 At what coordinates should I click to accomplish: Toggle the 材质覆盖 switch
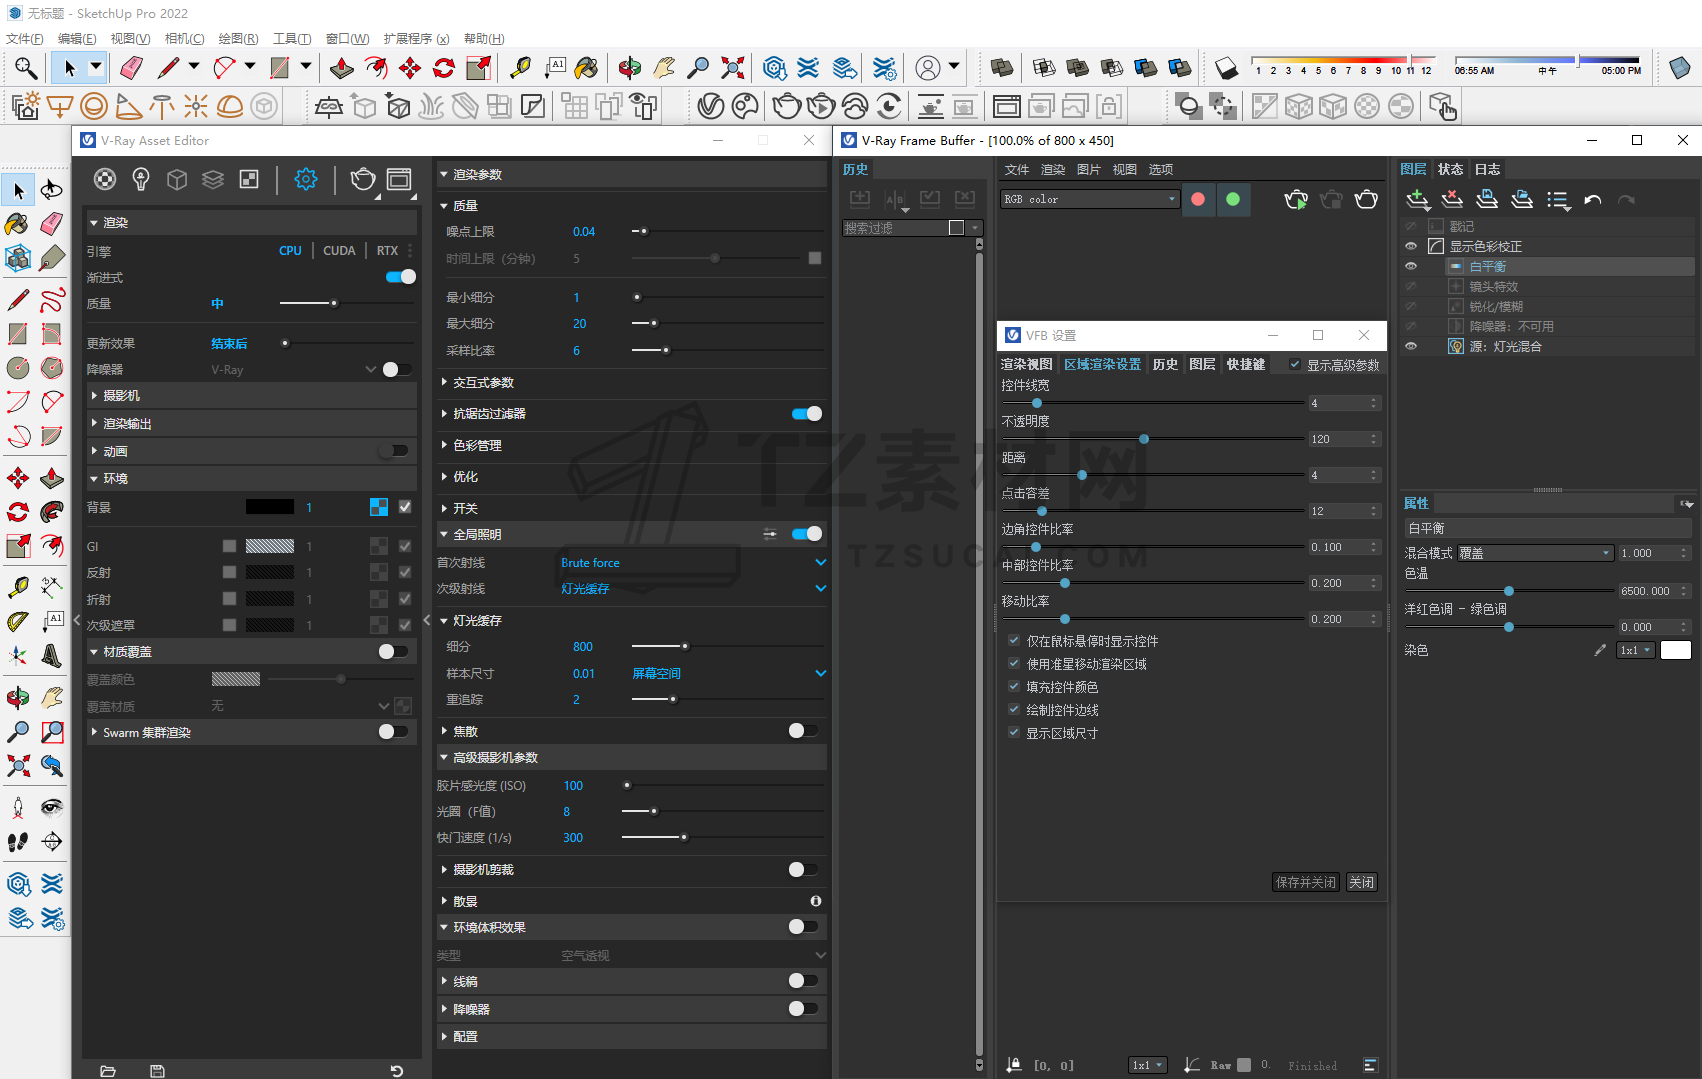click(393, 651)
